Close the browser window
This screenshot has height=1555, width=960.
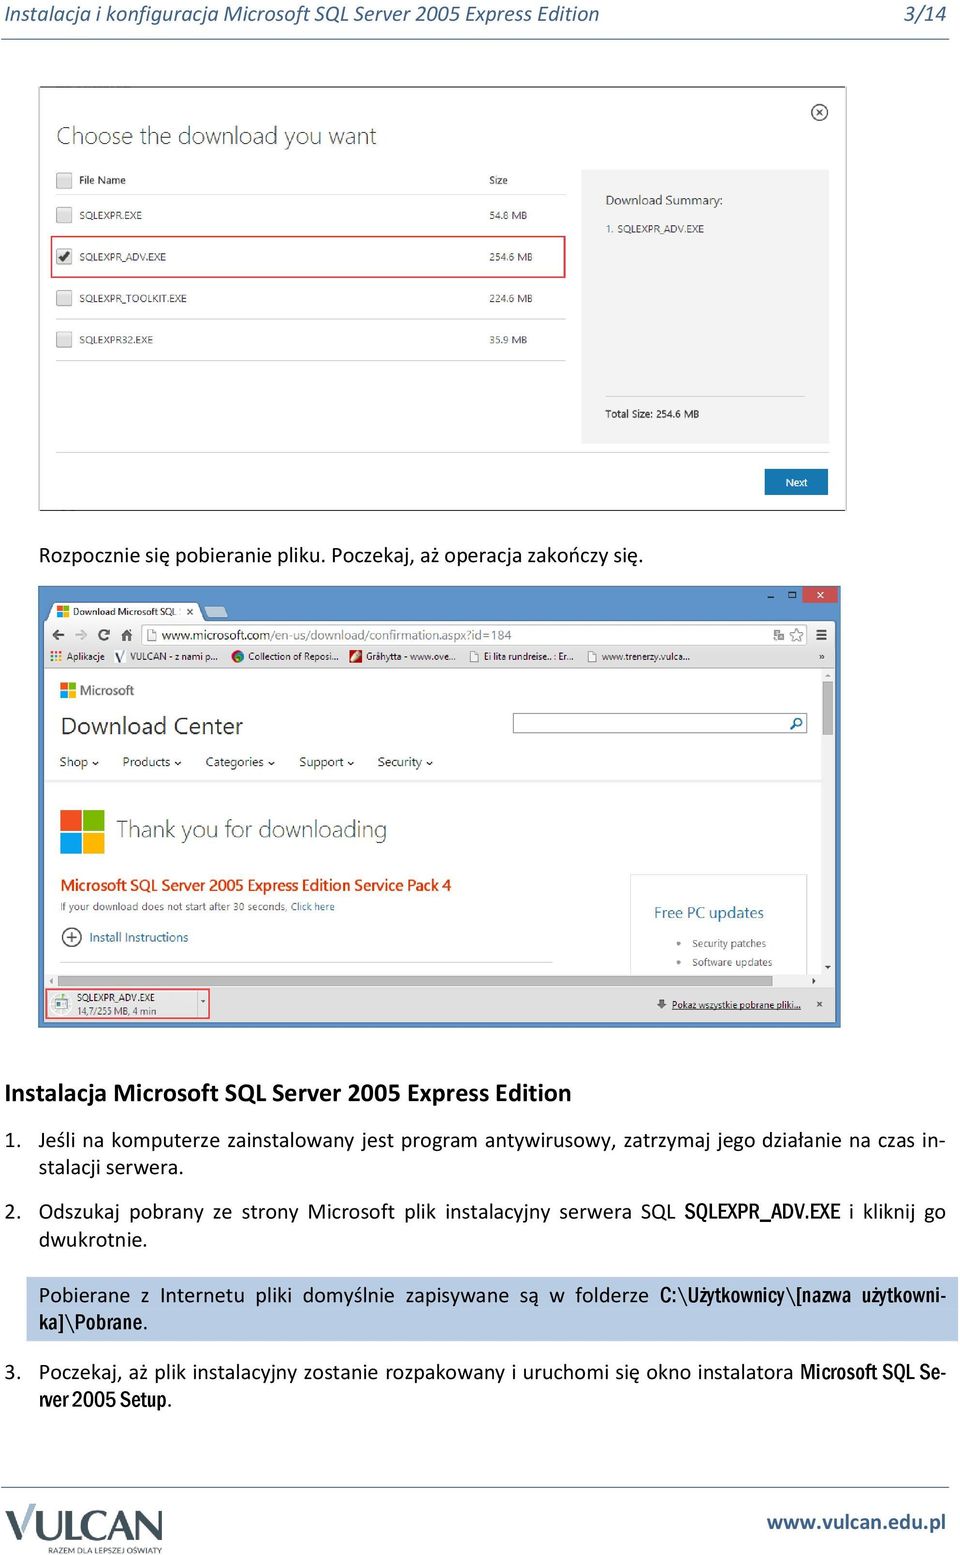pos(820,595)
